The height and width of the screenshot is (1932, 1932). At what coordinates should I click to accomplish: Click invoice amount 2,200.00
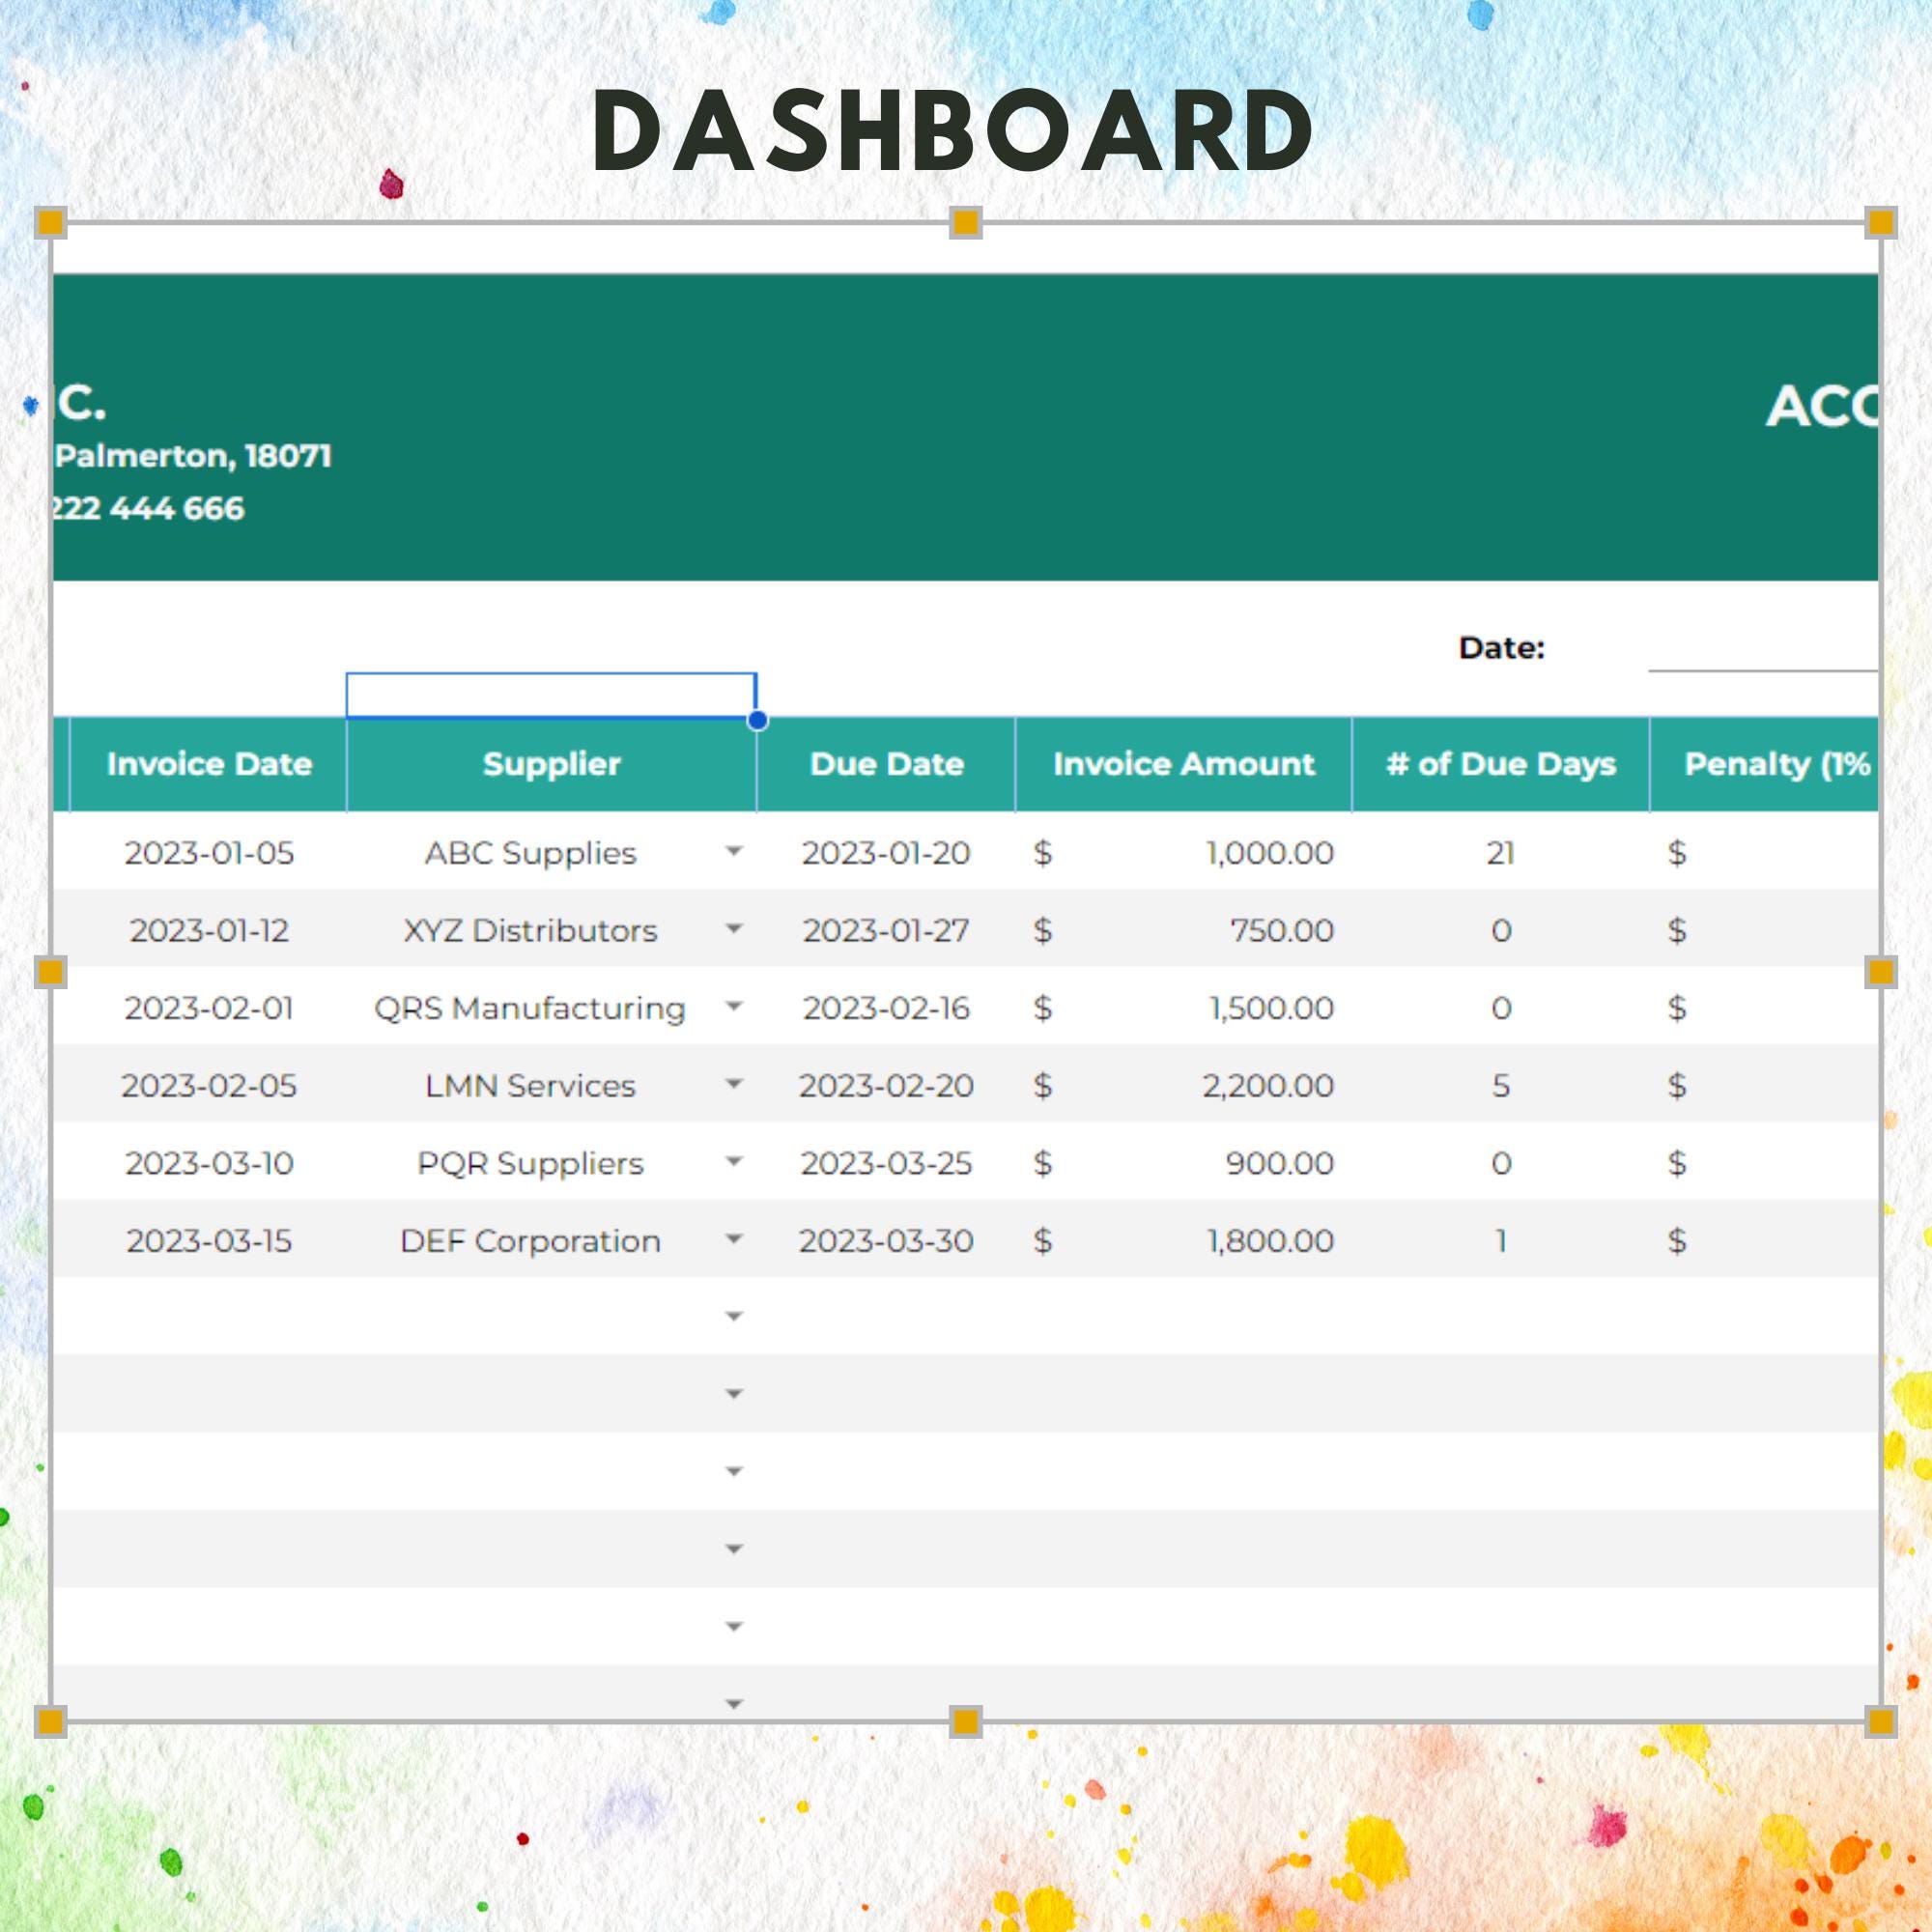pyautogui.click(x=1268, y=1086)
